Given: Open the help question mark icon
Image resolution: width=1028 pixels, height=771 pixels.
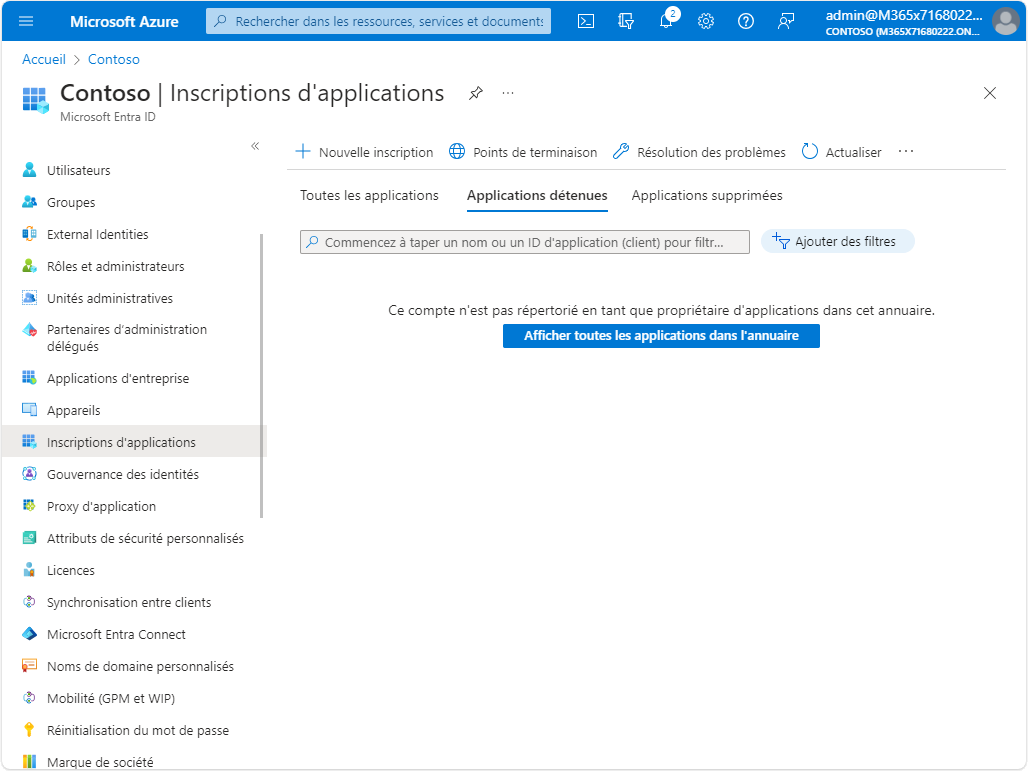Looking at the screenshot, I should [745, 22].
